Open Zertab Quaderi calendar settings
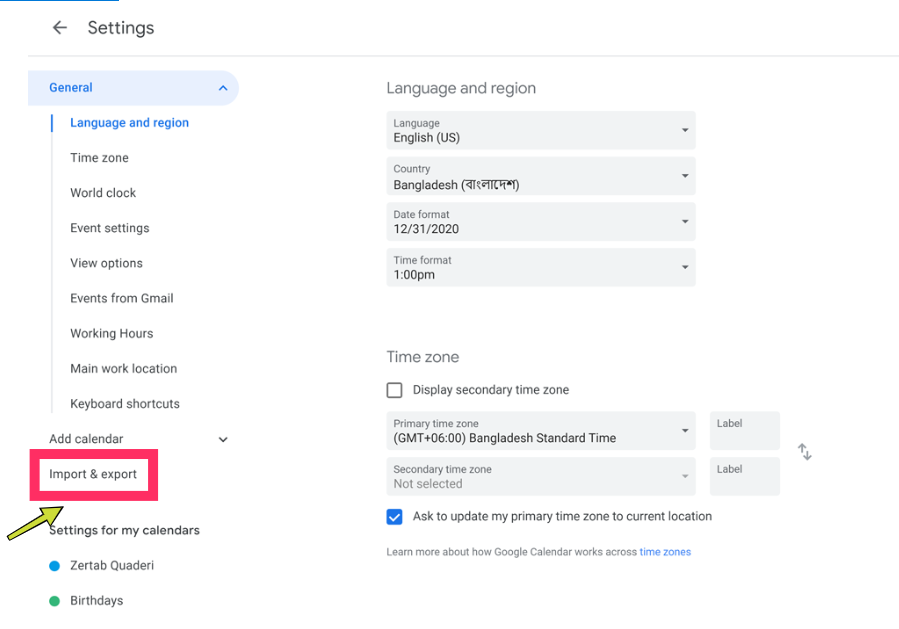The width and height of the screenshot is (899, 629). [112, 565]
